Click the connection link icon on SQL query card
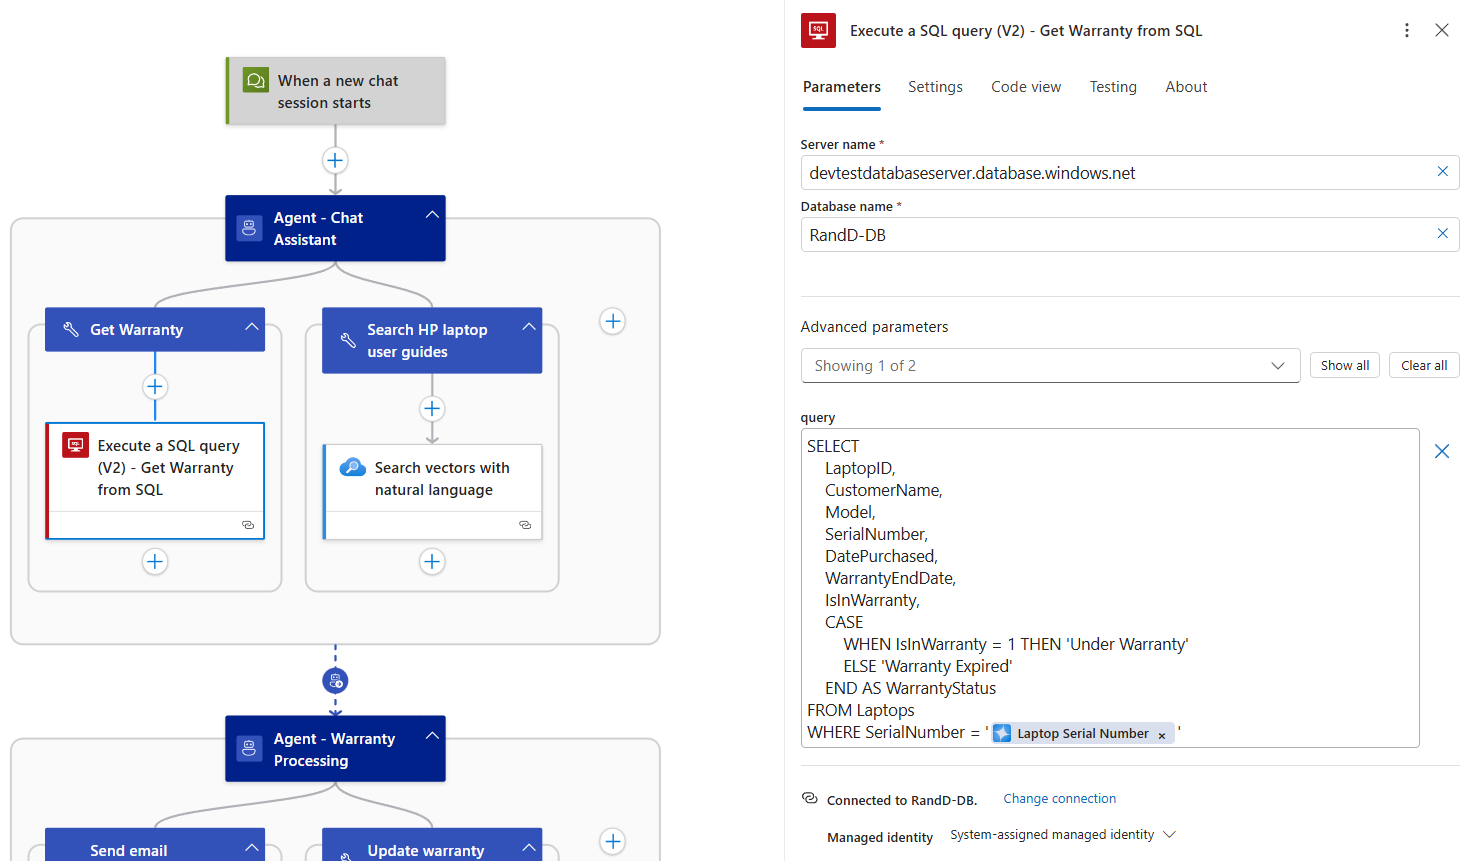 pyautogui.click(x=248, y=525)
